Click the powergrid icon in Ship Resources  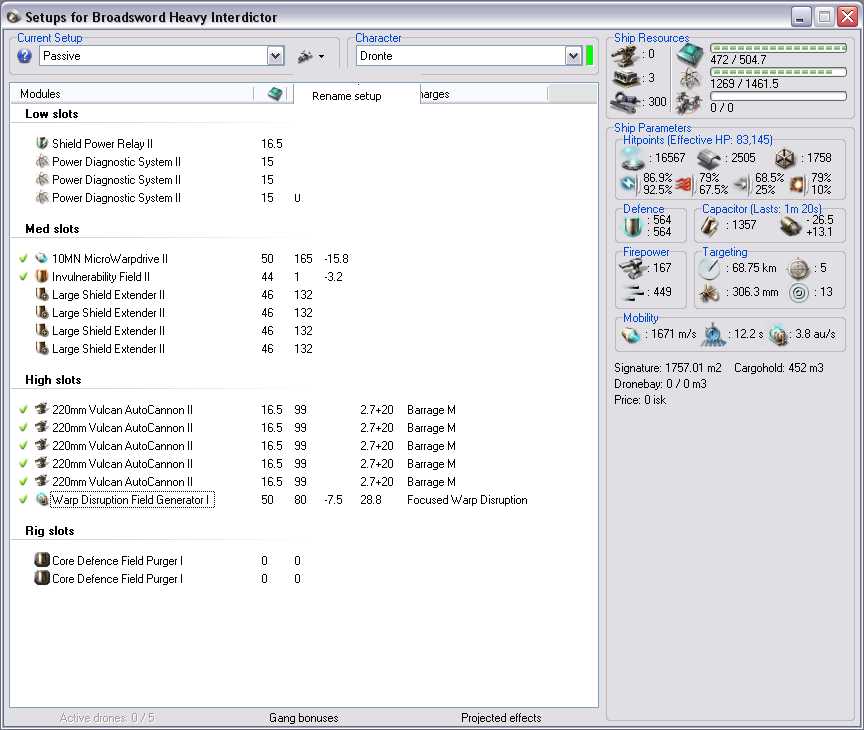(690, 79)
